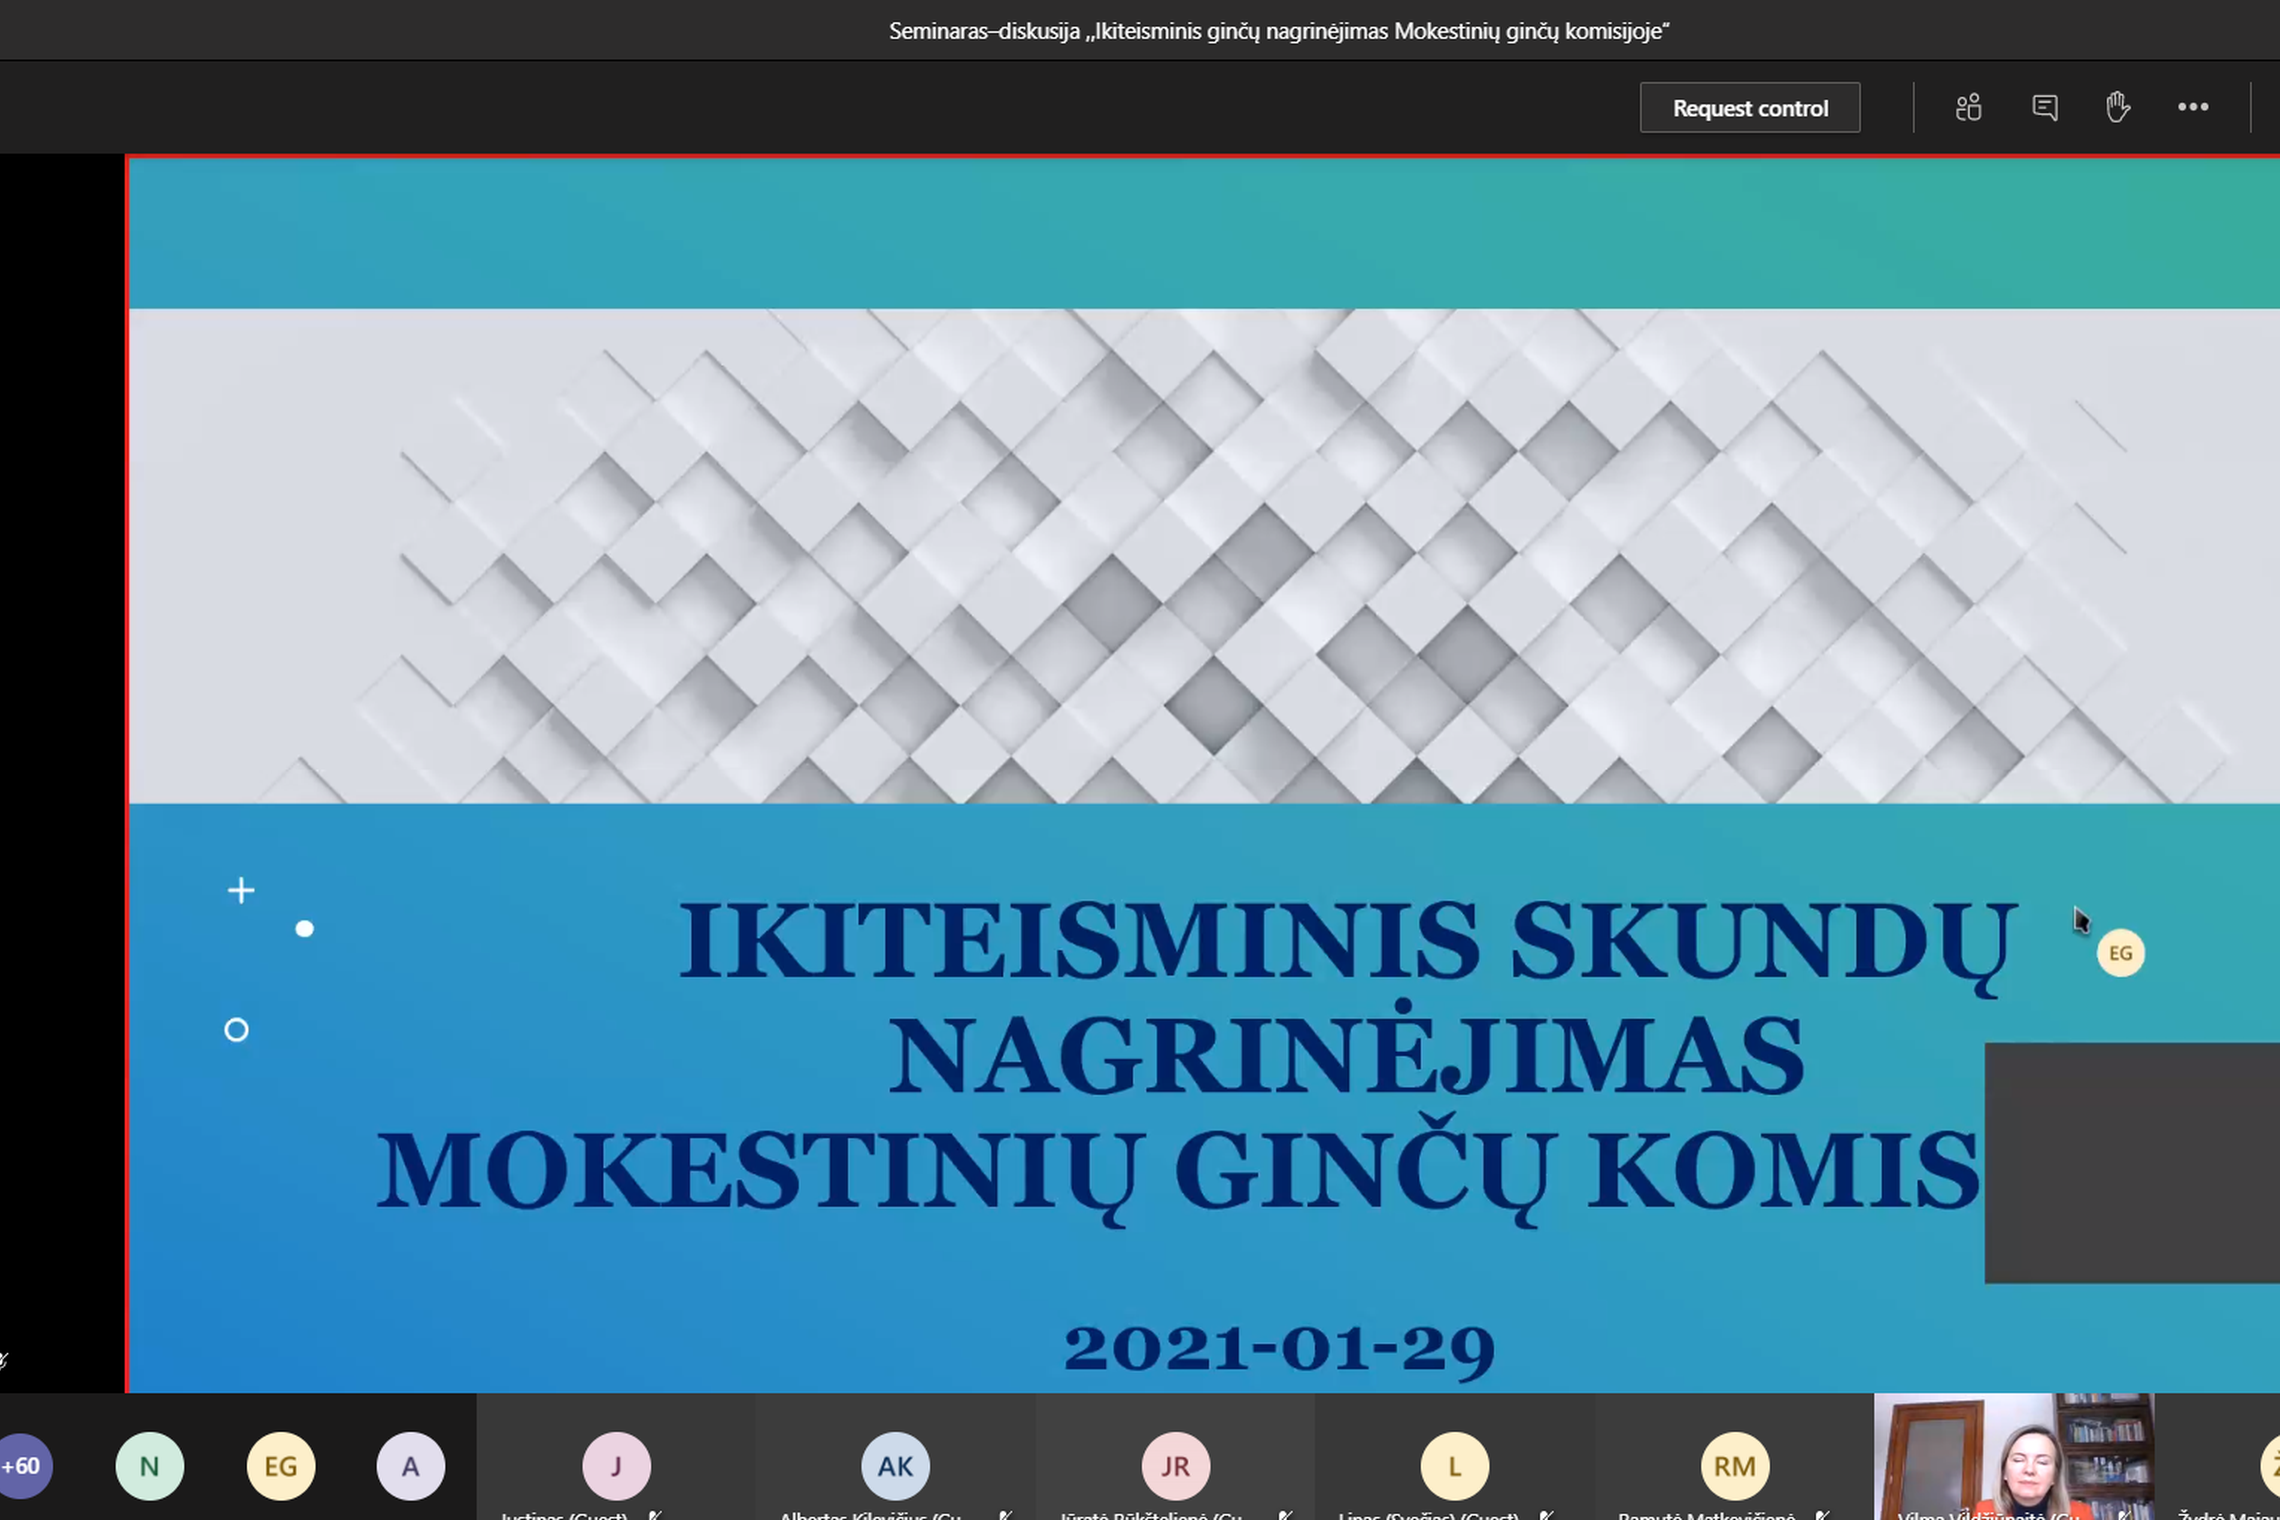This screenshot has height=1520, width=2280.
Task: Open the +60 additional participants overflow
Action: 22,1466
